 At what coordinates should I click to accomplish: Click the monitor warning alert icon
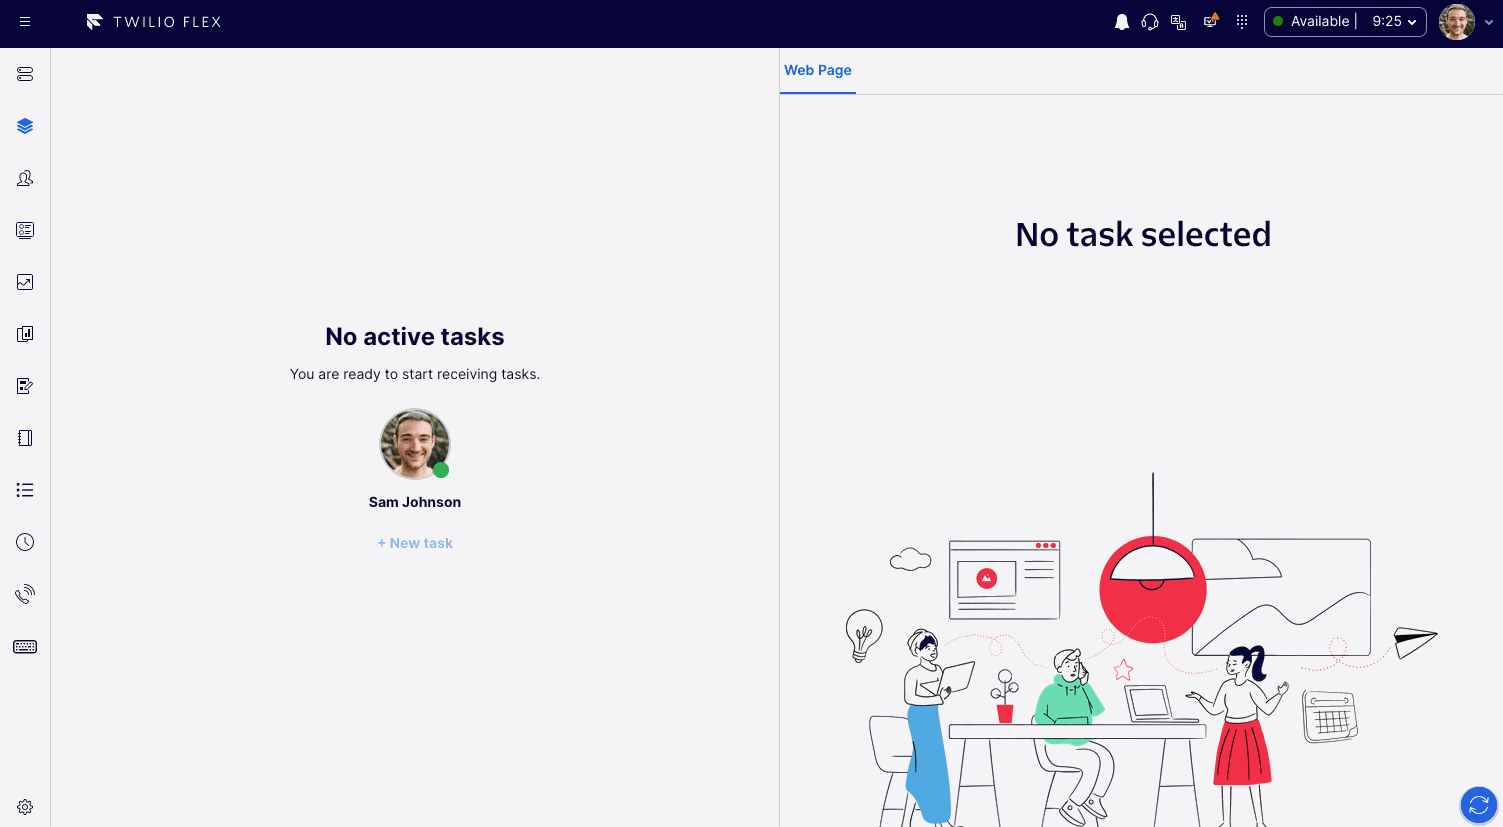click(1211, 21)
